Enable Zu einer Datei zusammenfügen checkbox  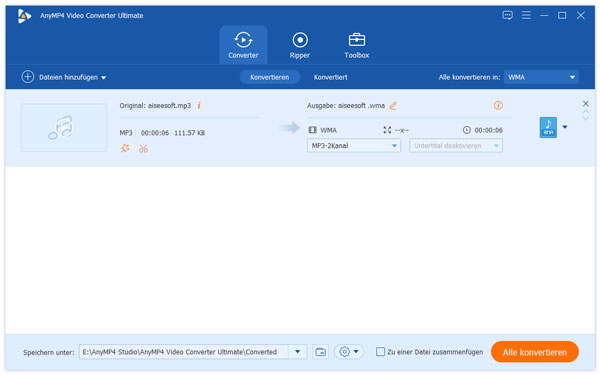coord(380,352)
